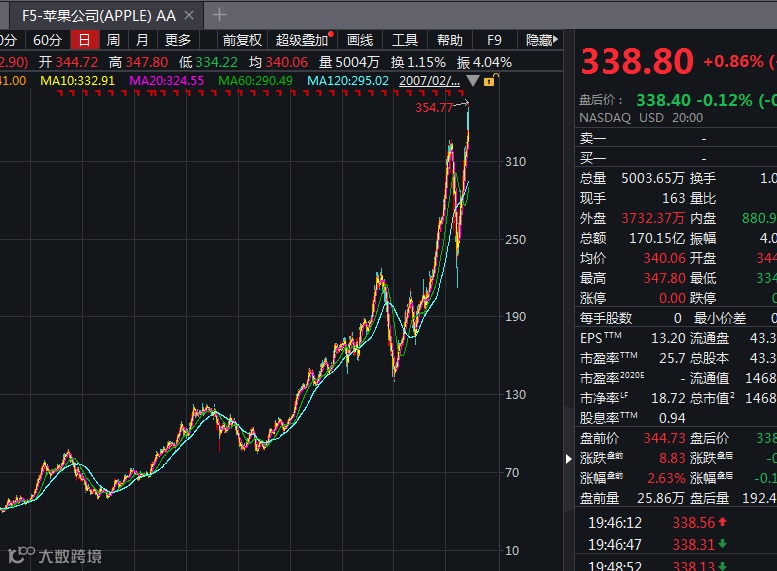The width and height of the screenshot is (777, 571).
Task: Click the 开 344.72 open price readout
Action: click(x=68, y=62)
